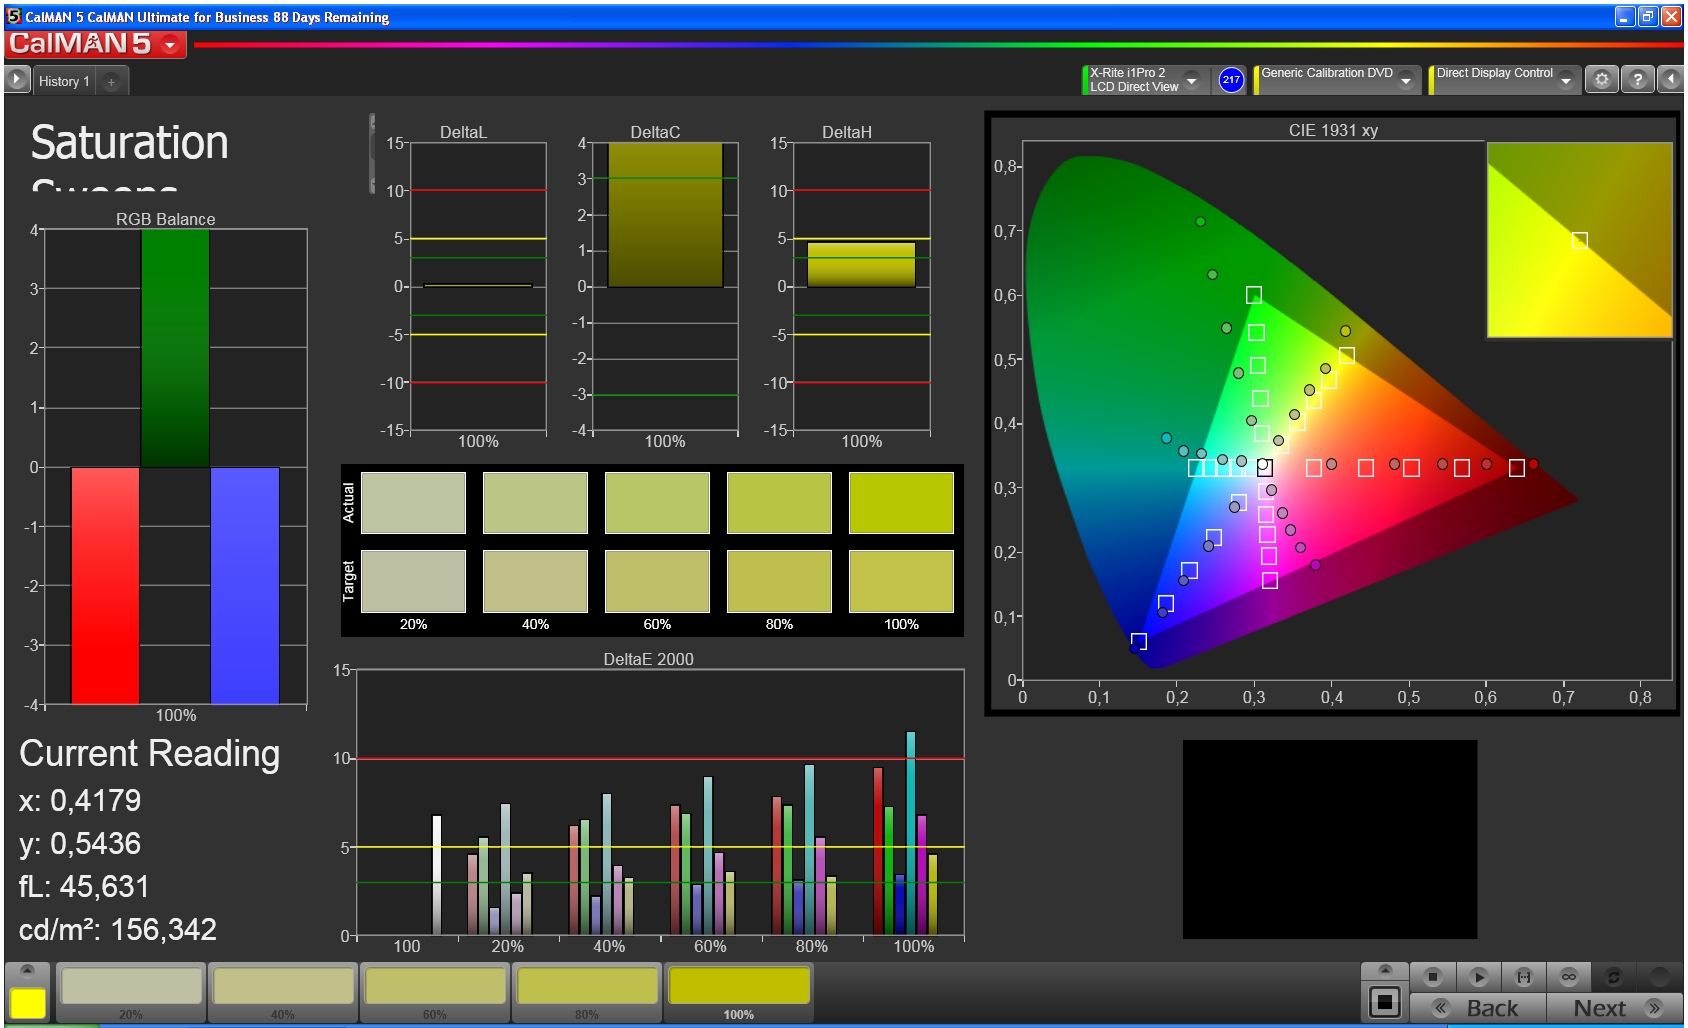Screen dimensions: 1688x1028
Task: Open help with the question mark icon
Action: click(x=1637, y=80)
